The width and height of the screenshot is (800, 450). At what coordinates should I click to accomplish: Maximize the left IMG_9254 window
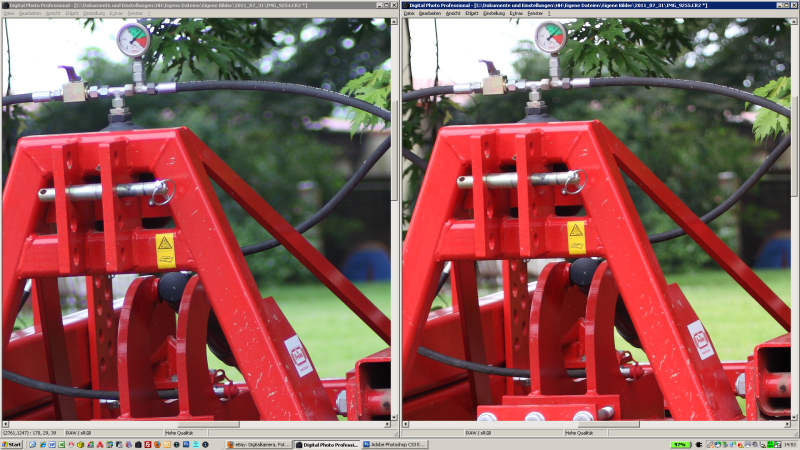click(x=386, y=5)
